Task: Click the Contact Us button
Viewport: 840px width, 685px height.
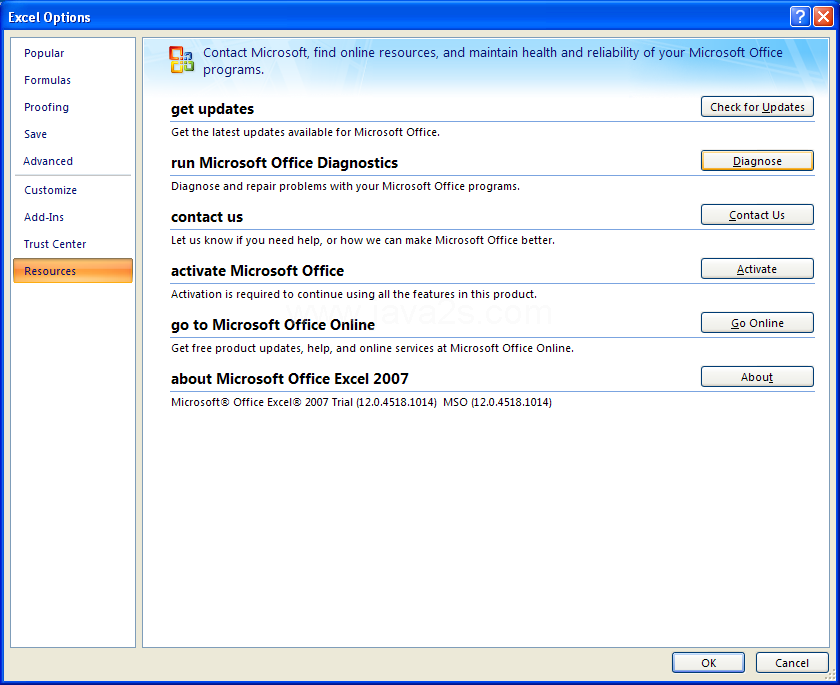Action: coord(757,215)
